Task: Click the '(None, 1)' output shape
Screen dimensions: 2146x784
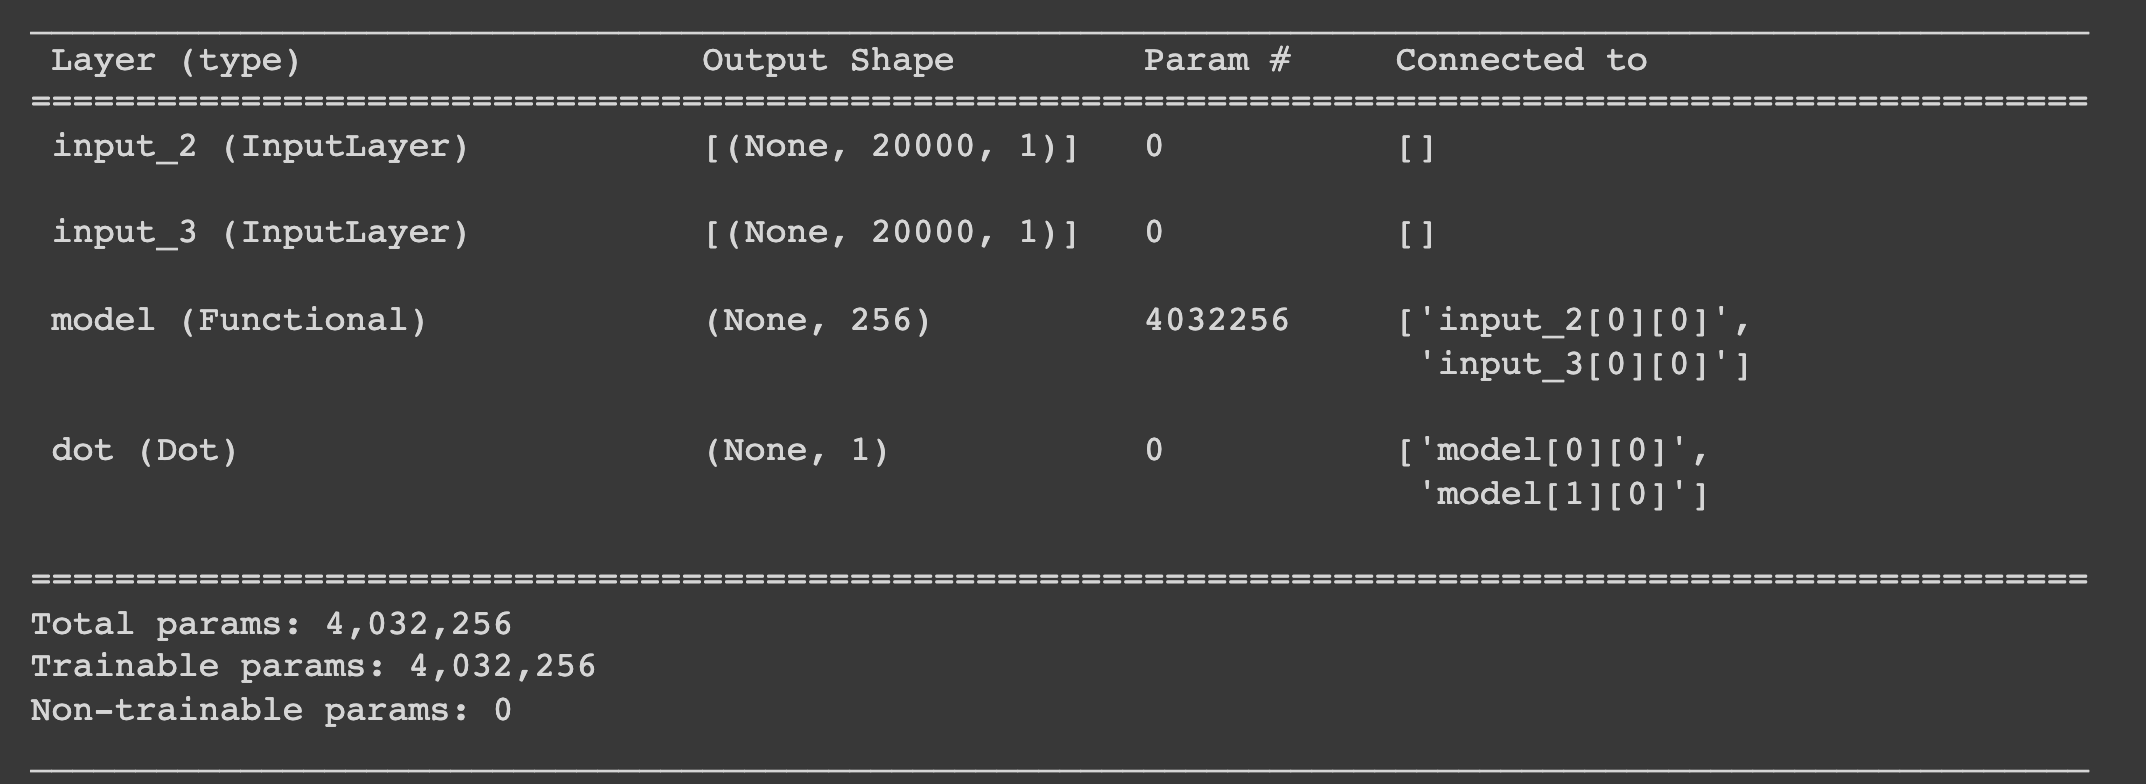Action: tap(796, 451)
